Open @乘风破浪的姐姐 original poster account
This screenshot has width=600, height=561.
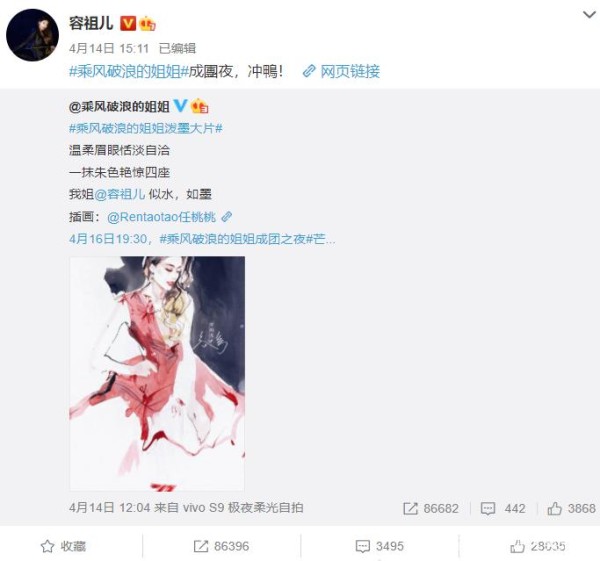point(119,106)
